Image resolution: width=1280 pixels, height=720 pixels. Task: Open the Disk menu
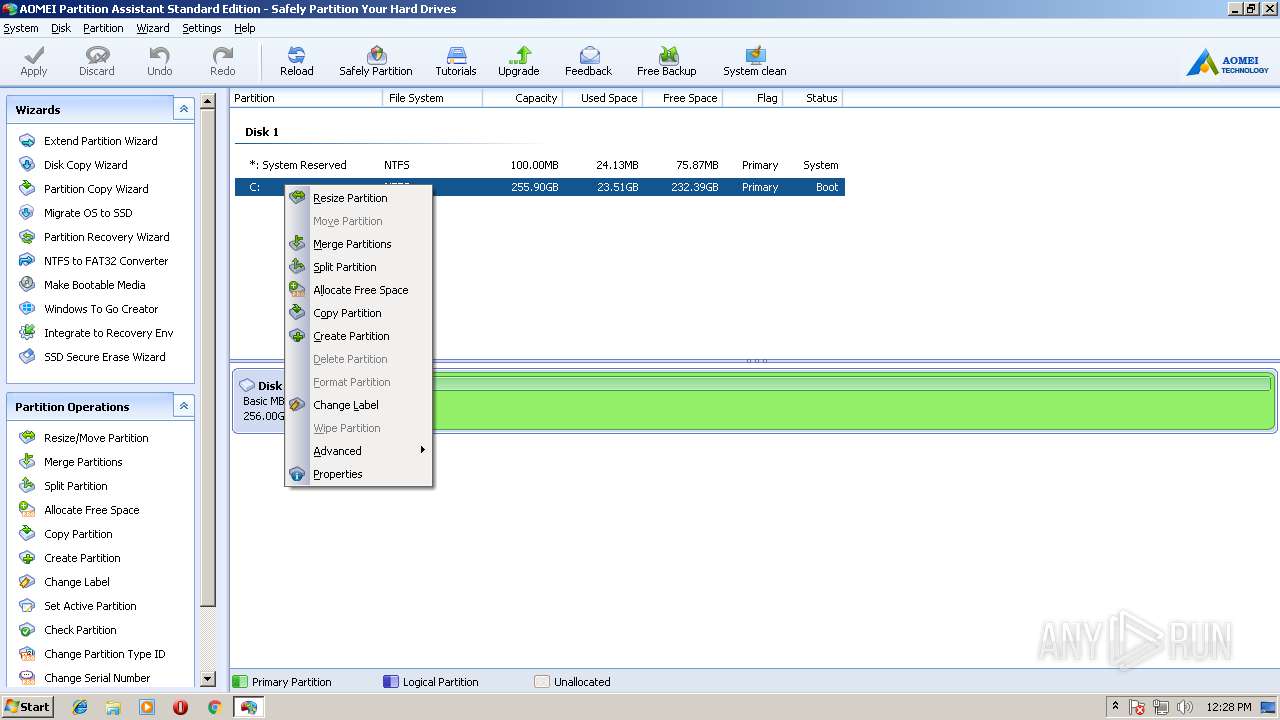click(x=61, y=28)
